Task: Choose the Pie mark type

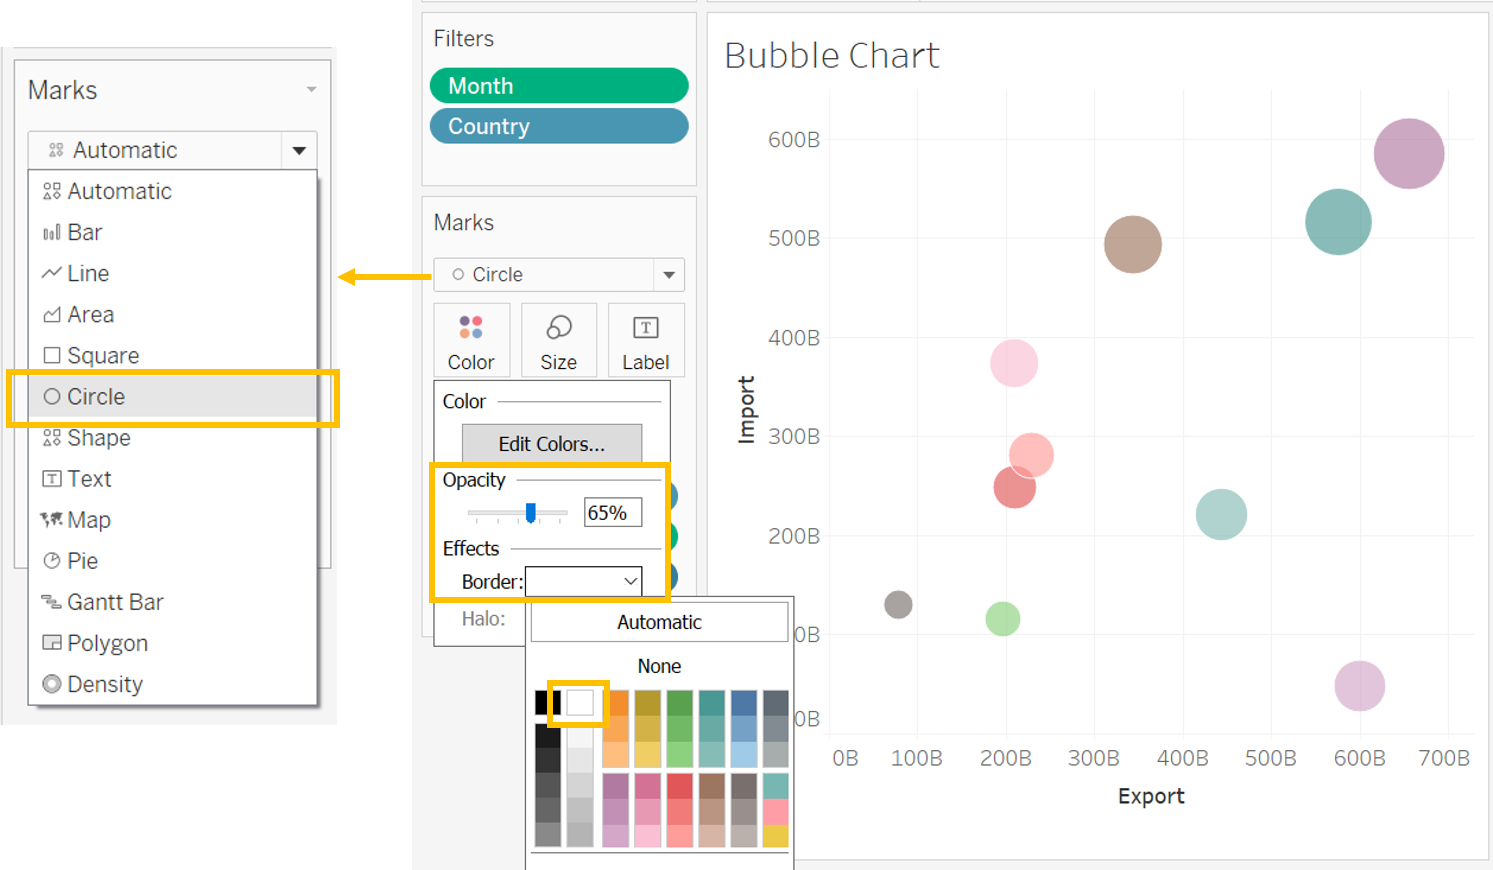Action: [x=82, y=561]
